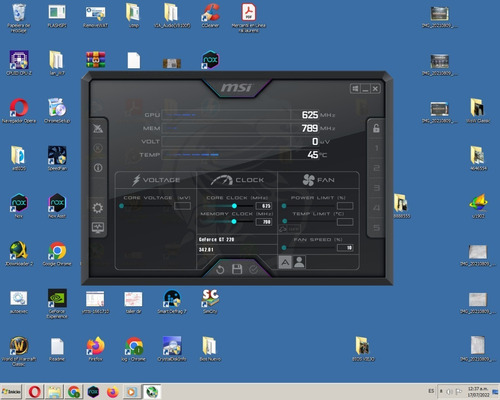Select the Navegador Opera desktop shortcut
Viewport: 500px width, 400px height.
[x=19, y=111]
